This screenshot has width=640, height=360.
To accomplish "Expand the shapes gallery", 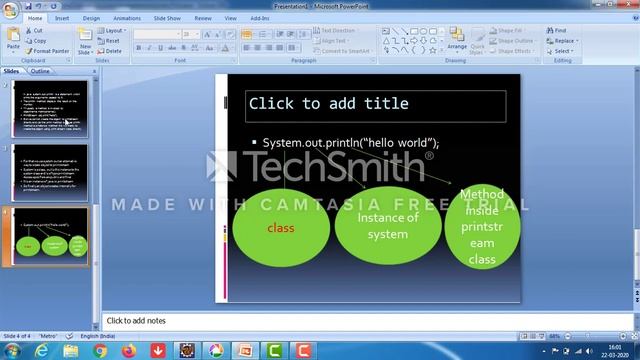I will (x=442, y=51).
